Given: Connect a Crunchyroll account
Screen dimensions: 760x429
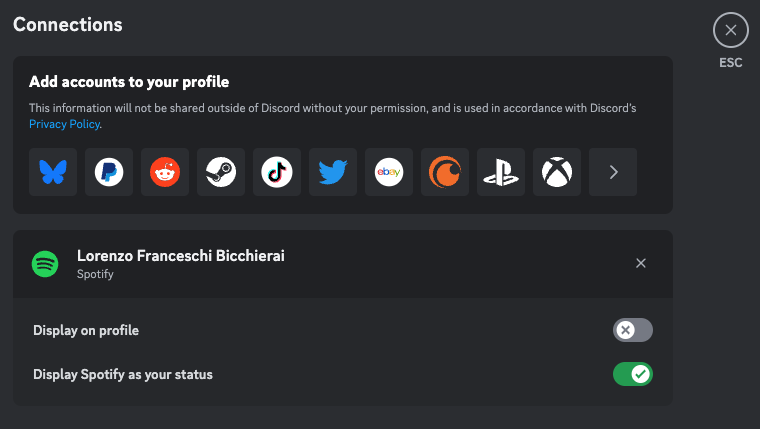Looking at the screenshot, I should point(445,173).
